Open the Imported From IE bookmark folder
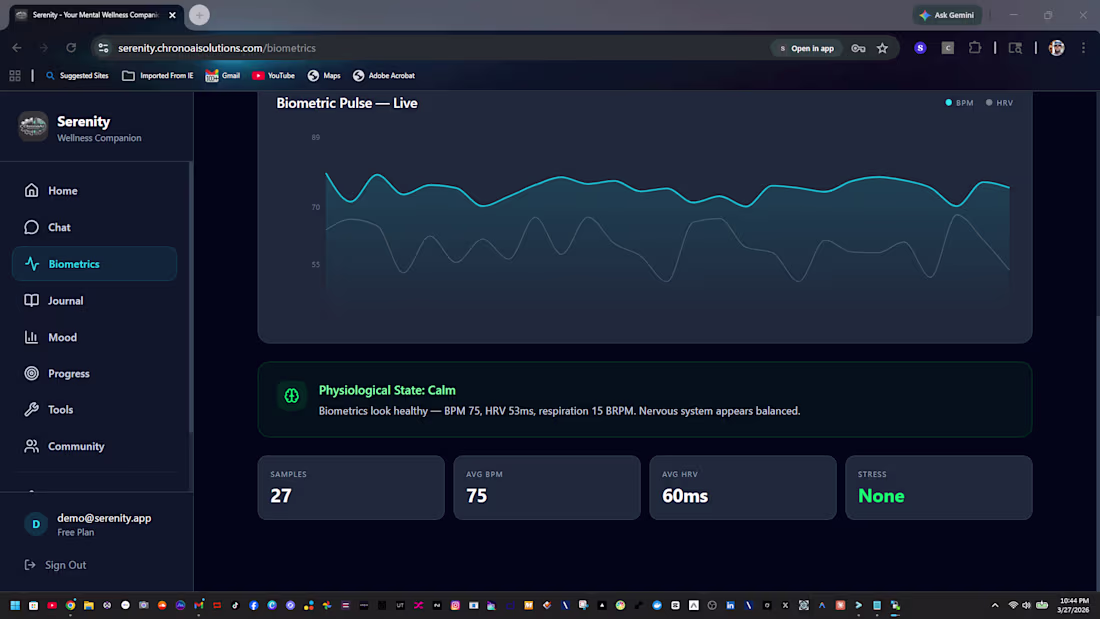 157,76
